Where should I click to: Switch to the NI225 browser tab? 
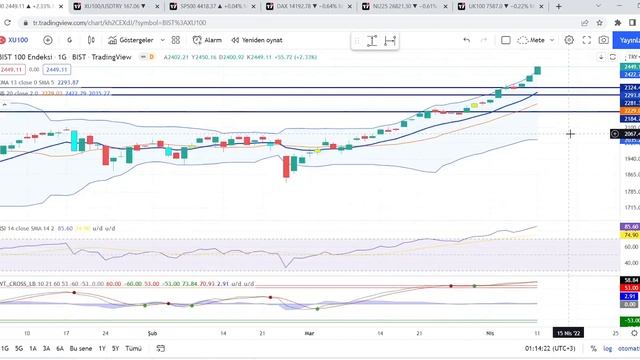[404, 7]
